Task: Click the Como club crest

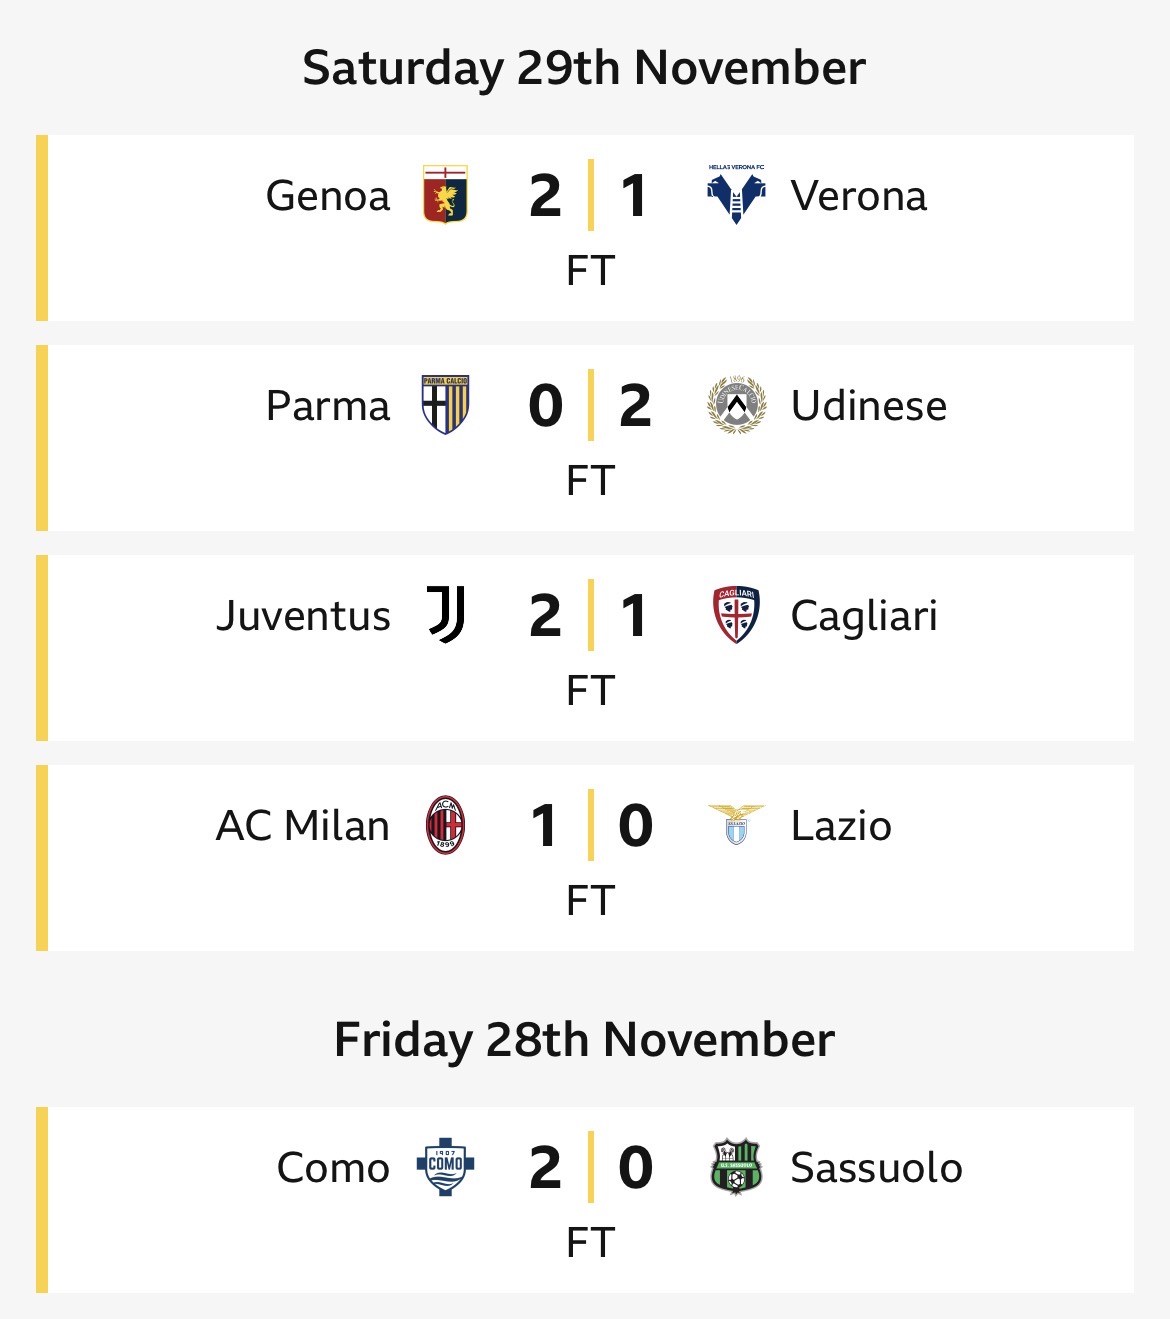Action: [445, 1167]
